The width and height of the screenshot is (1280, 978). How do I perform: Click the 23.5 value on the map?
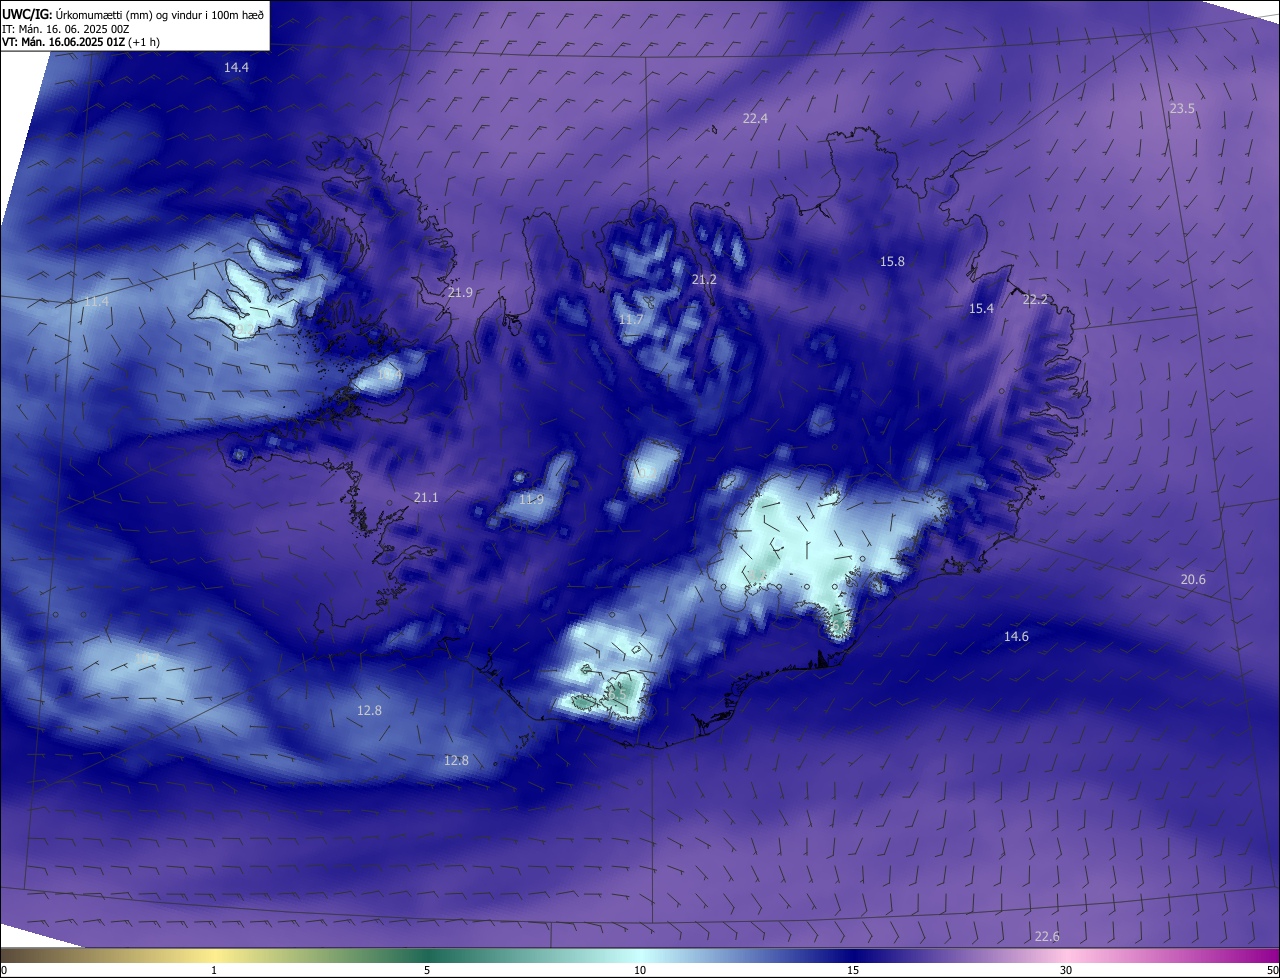1182,108
